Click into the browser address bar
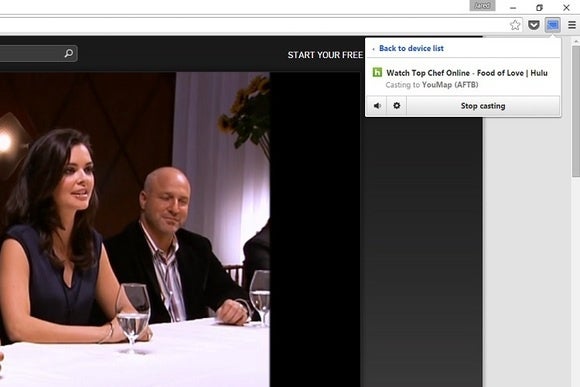The image size is (580, 387). [x=253, y=25]
